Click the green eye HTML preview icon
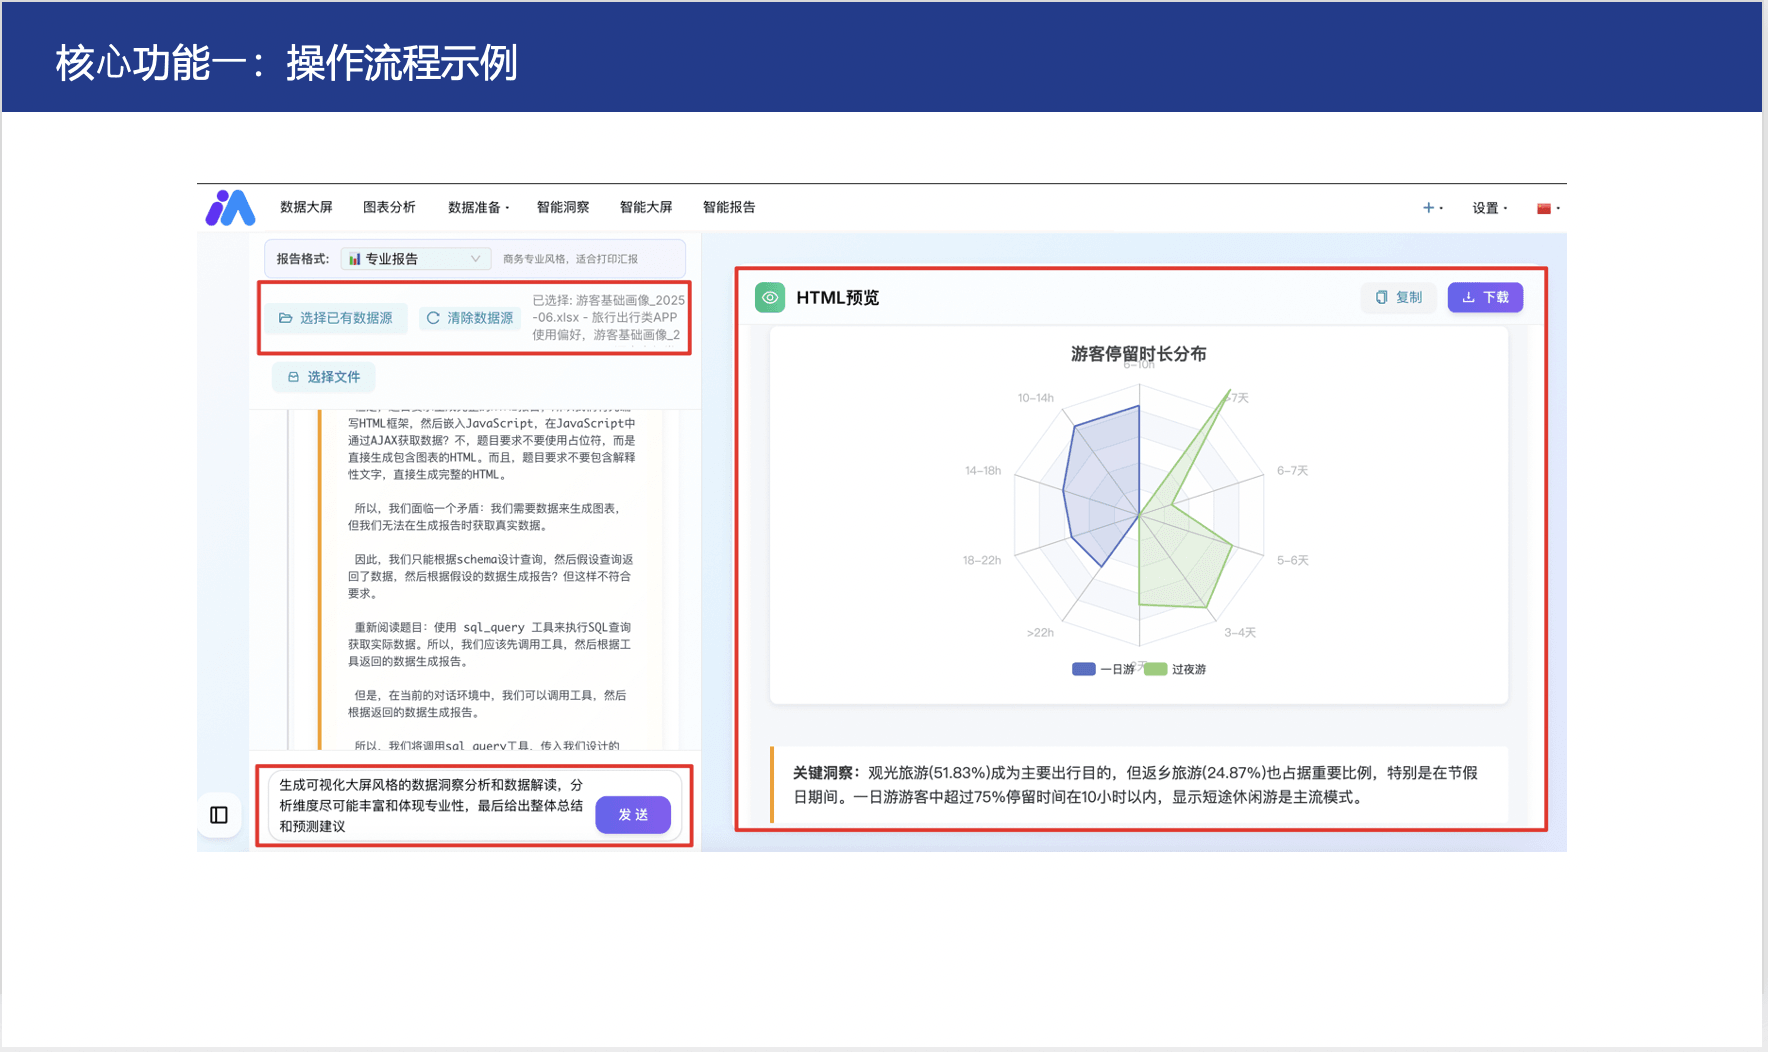The height and width of the screenshot is (1052, 1768). tap(769, 298)
